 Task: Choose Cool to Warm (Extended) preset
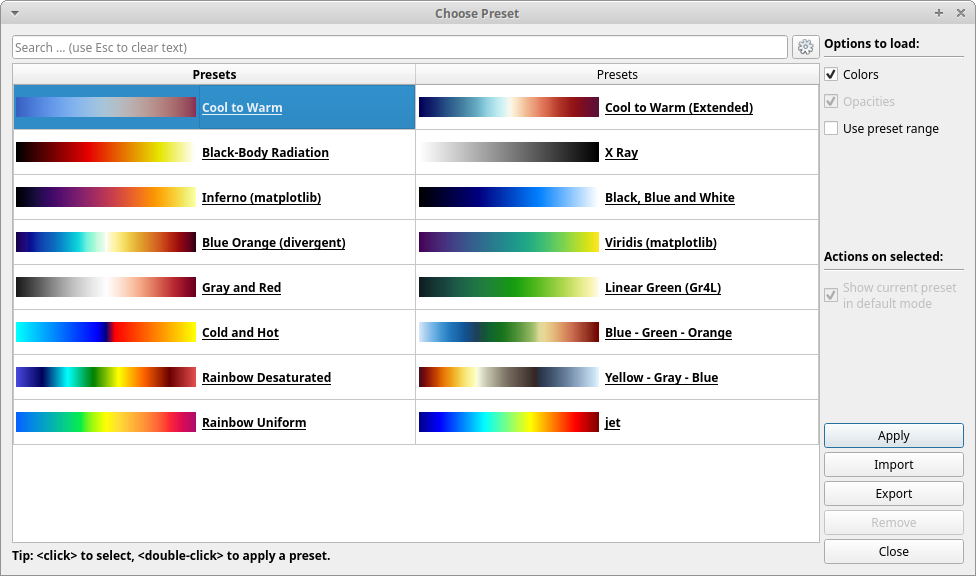pyautogui.click(x=678, y=108)
